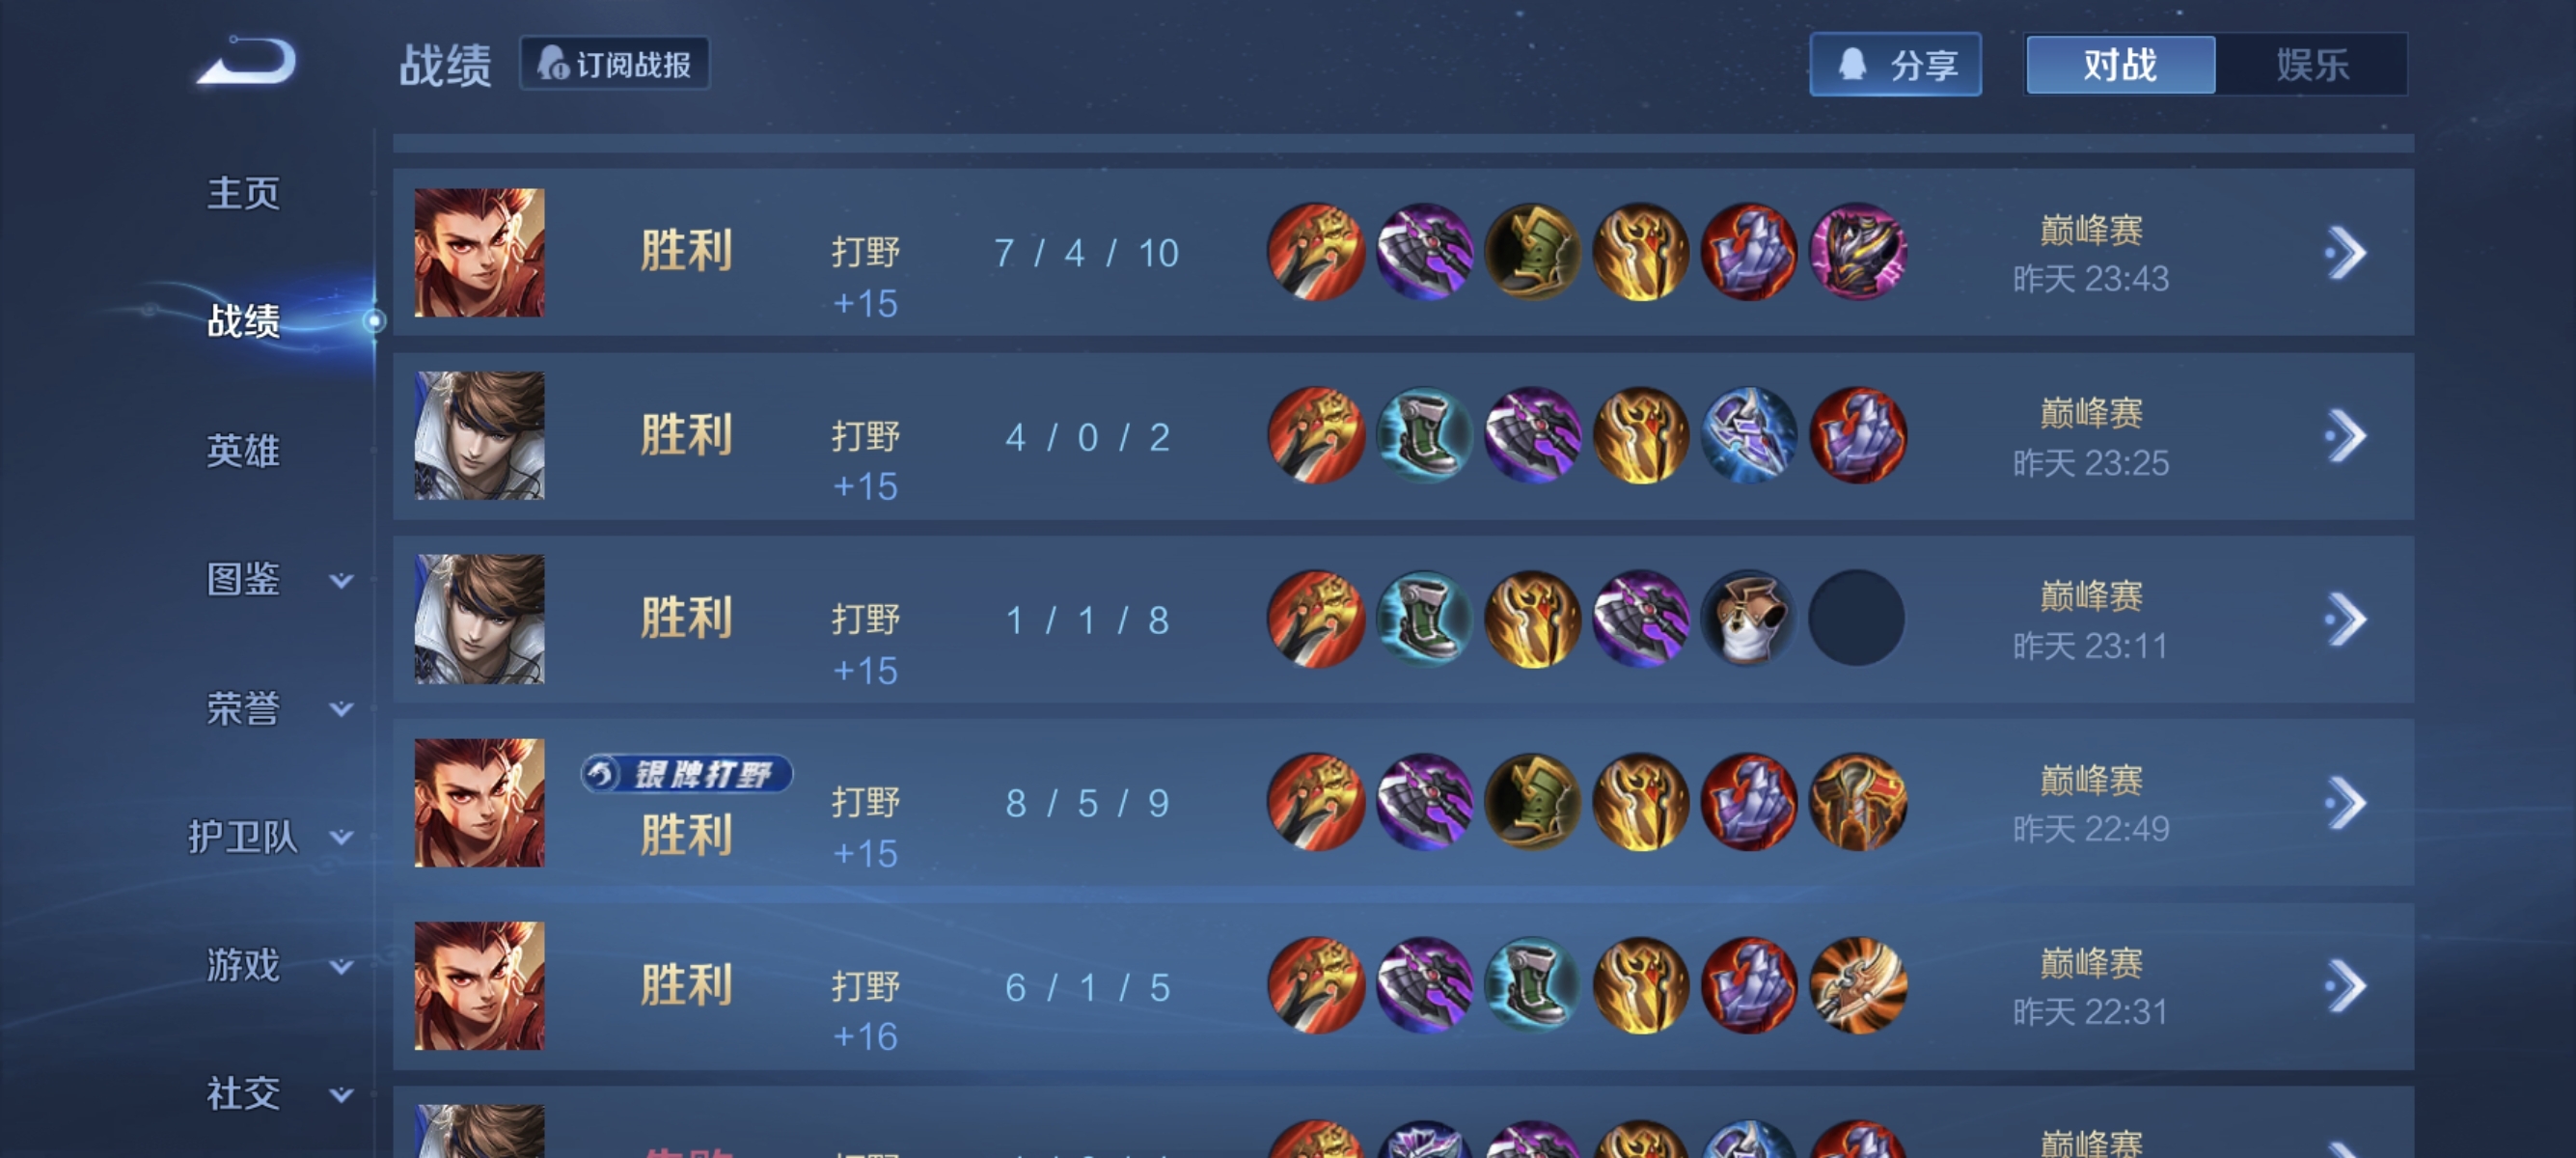The height and width of the screenshot is (1158, 2576).
Task: Open details arrow for the 23:43 match
Action: [x=2345, y=253]
